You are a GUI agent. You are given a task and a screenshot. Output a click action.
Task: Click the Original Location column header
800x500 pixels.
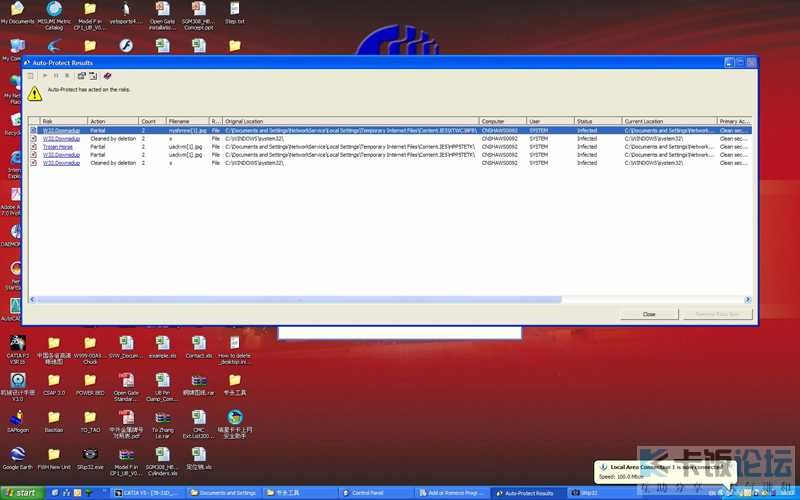click(350, 121)
